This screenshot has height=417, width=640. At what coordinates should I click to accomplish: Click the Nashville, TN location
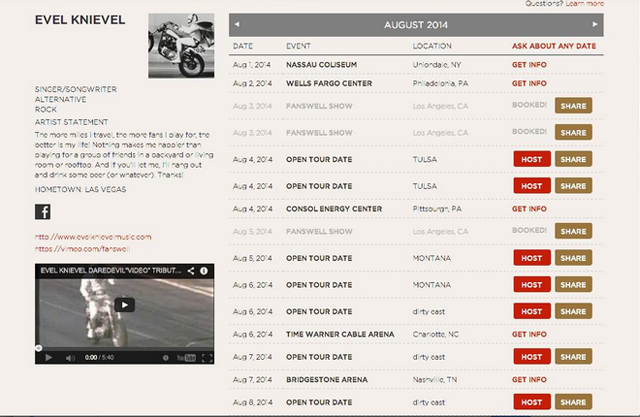(435, 379)
